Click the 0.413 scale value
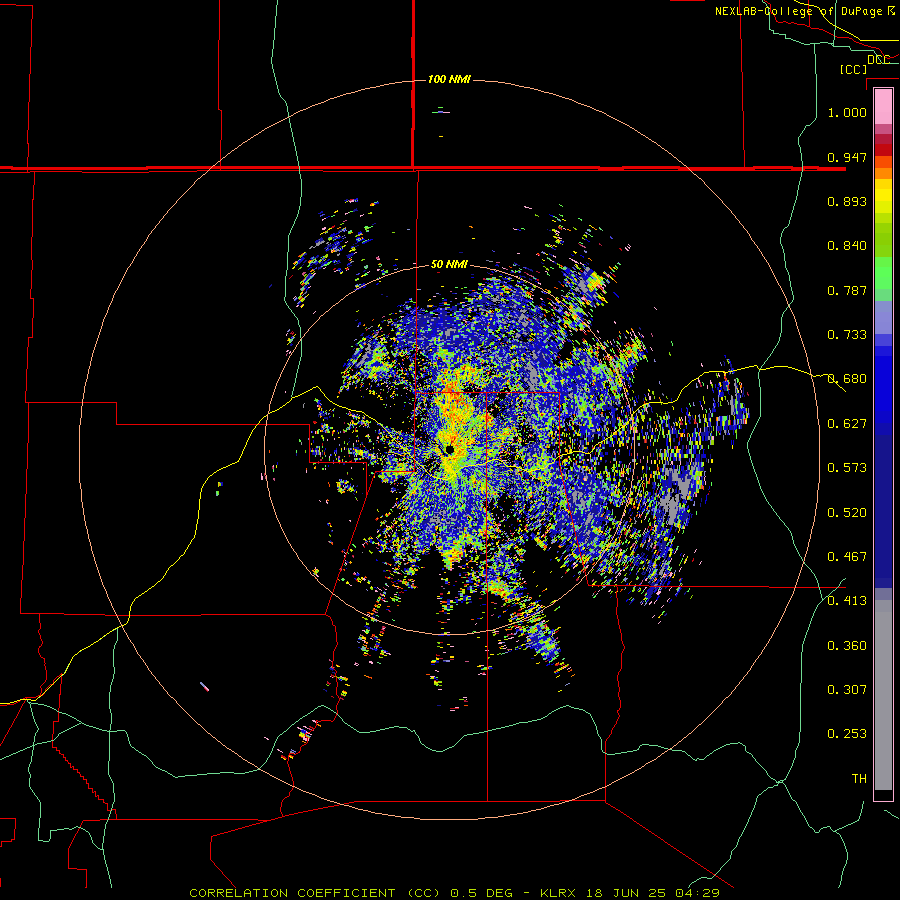Viewport: 900px width, 900px height. pos(847,601)
